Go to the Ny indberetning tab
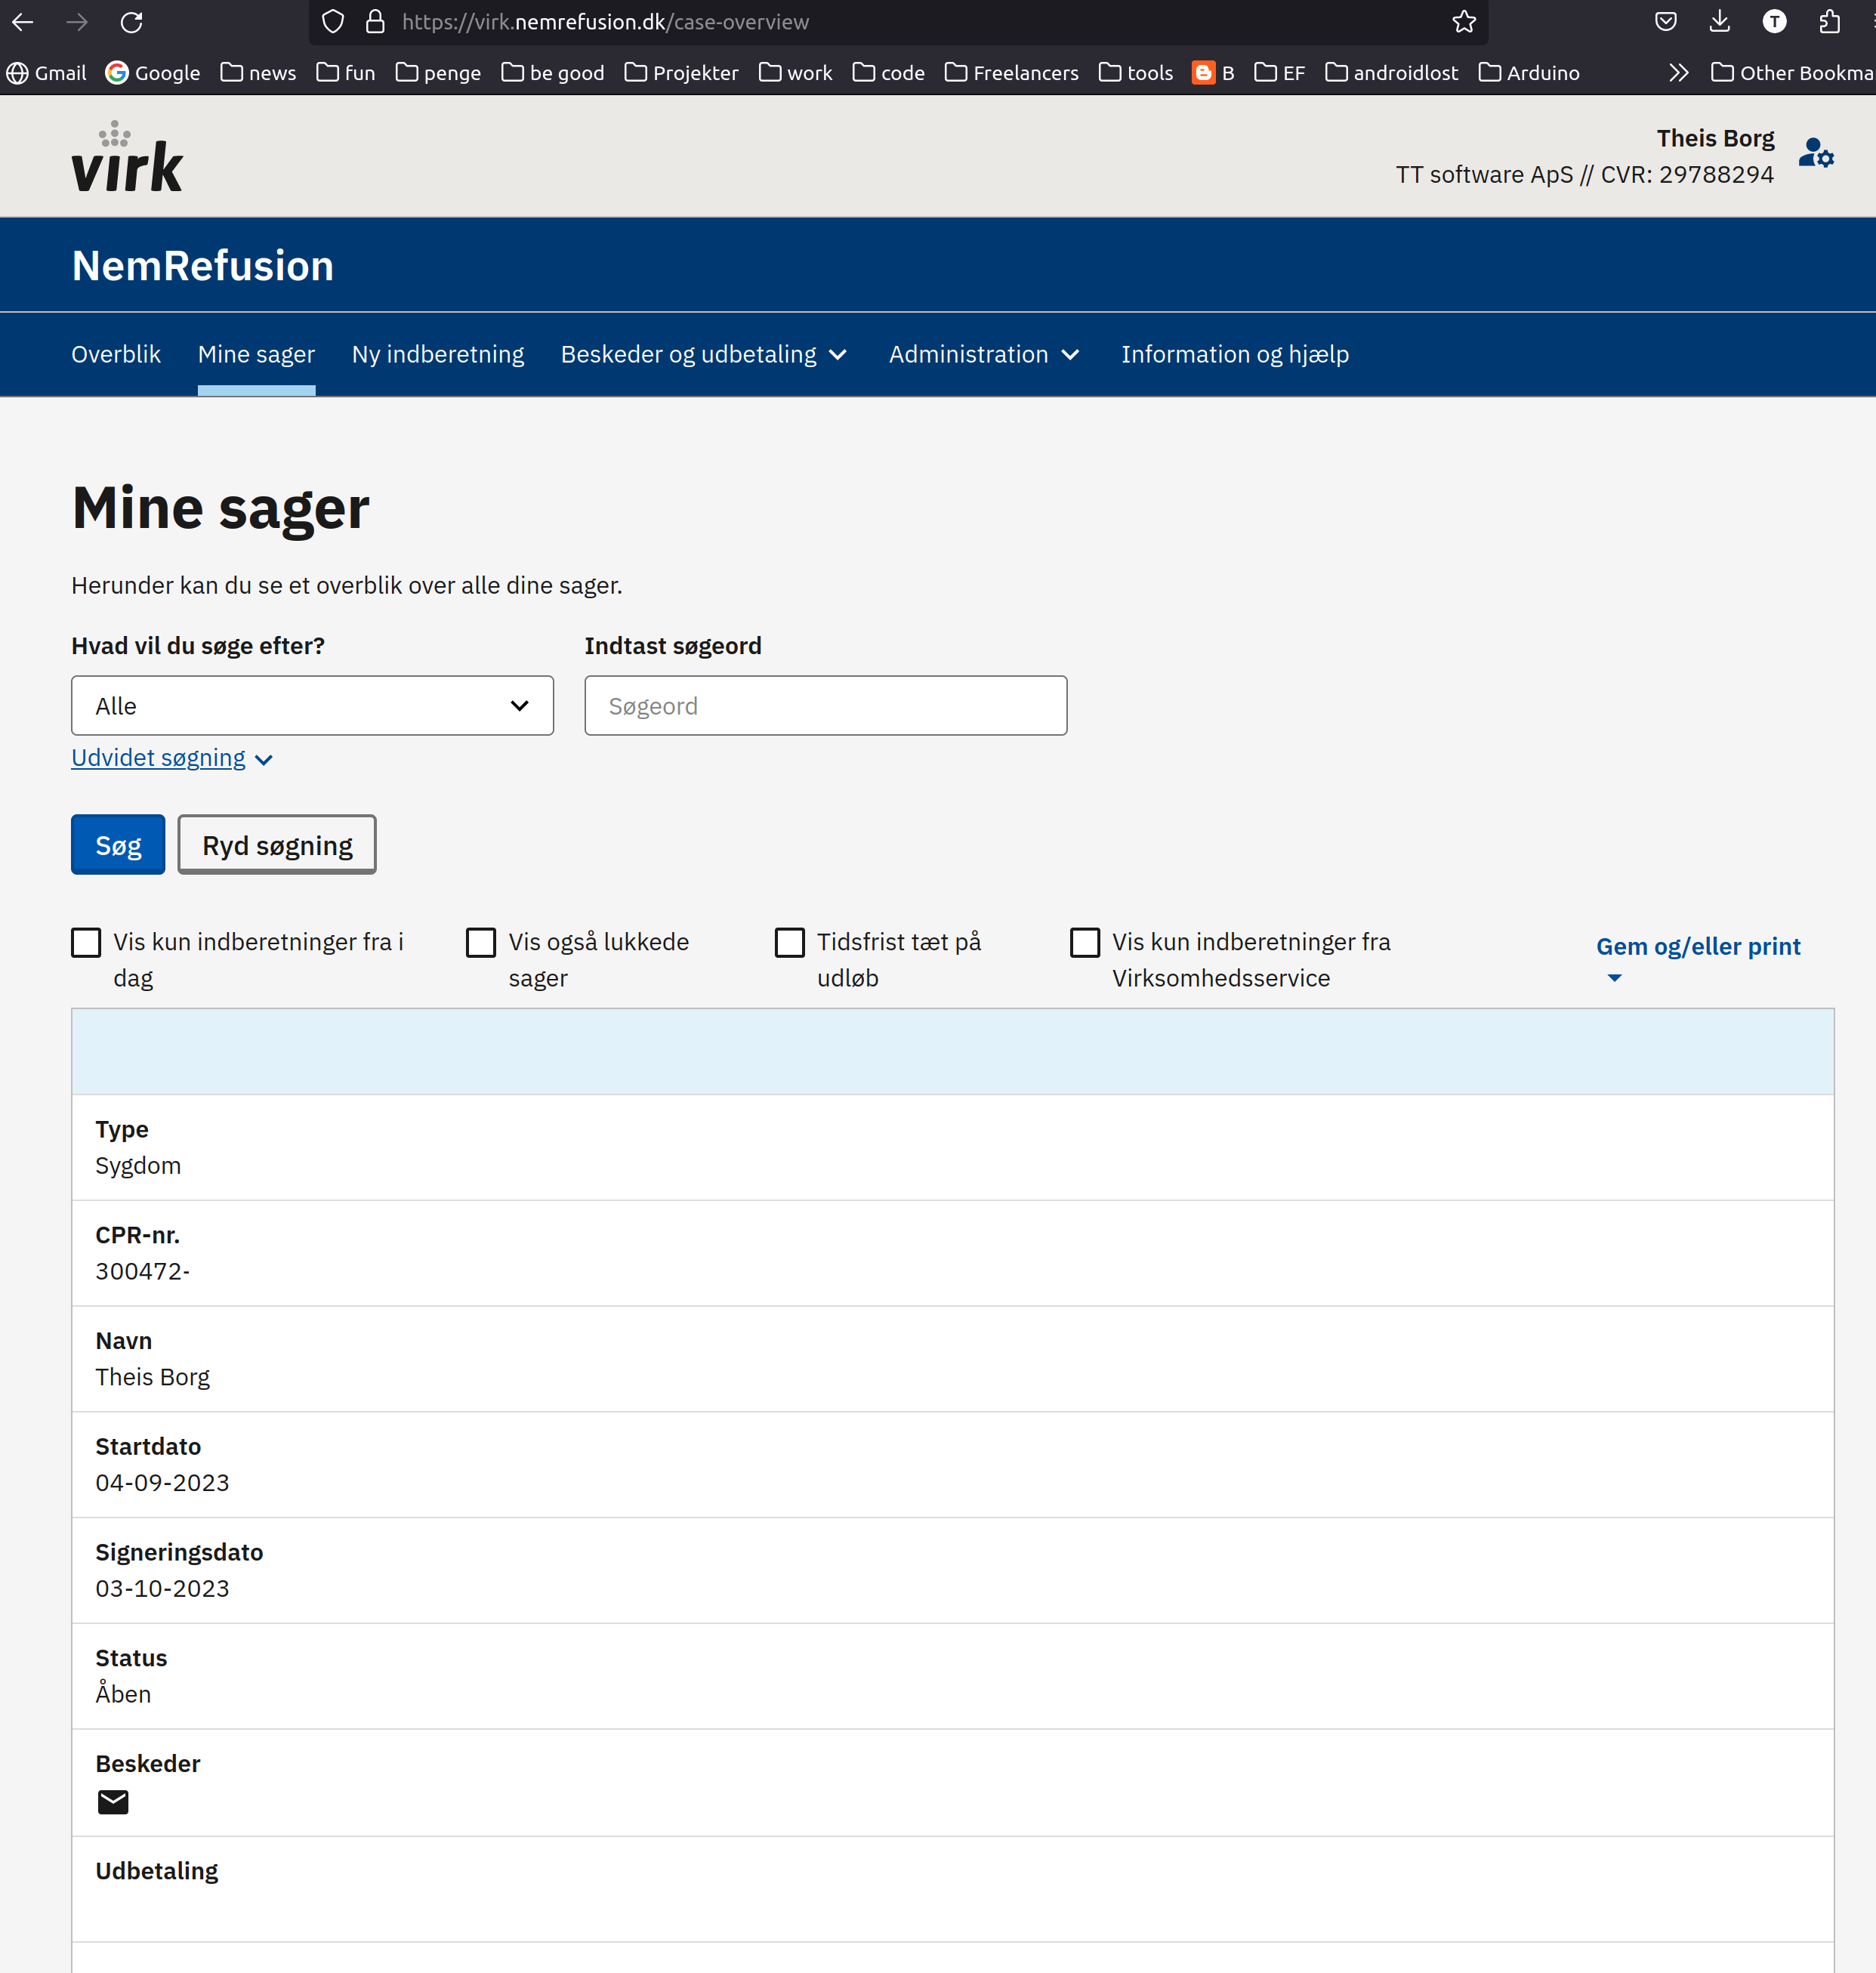 tap(437, 354)
